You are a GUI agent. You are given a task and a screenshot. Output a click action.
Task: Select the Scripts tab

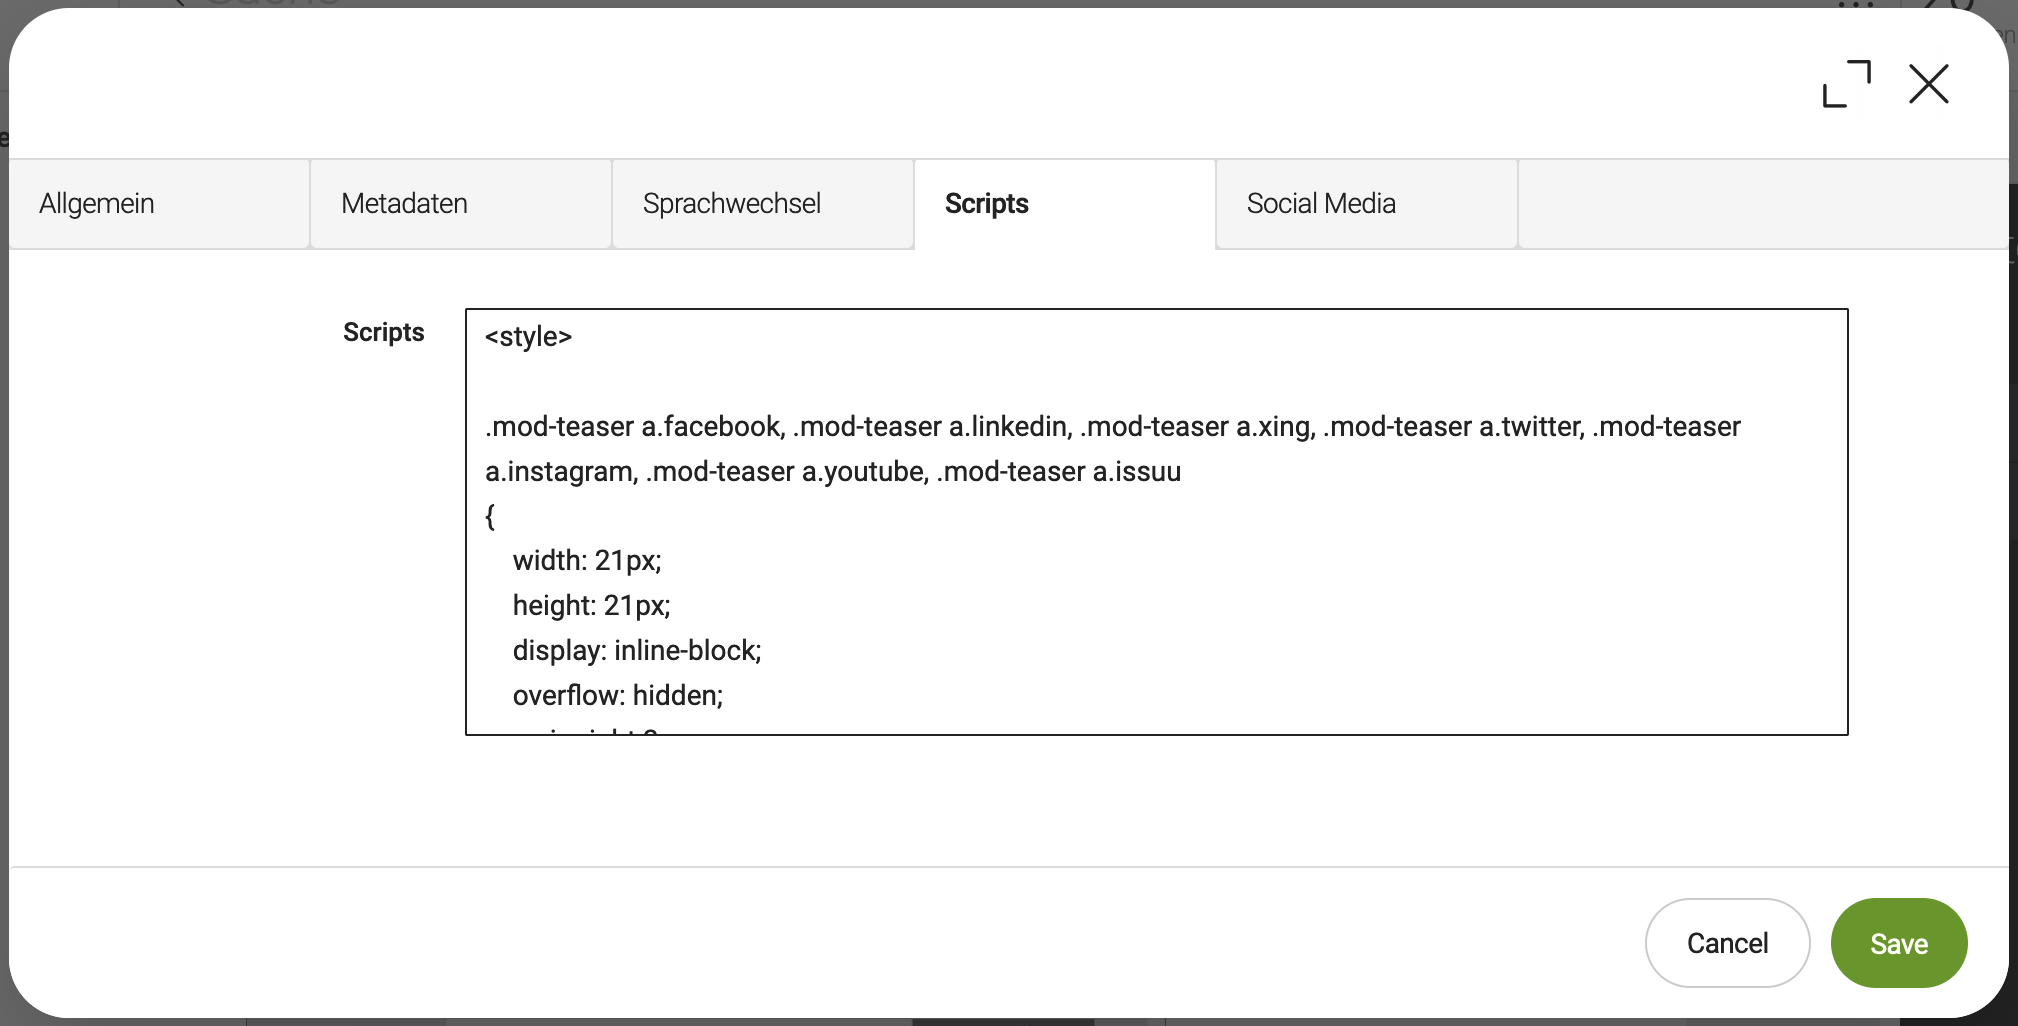click(986, 204)
